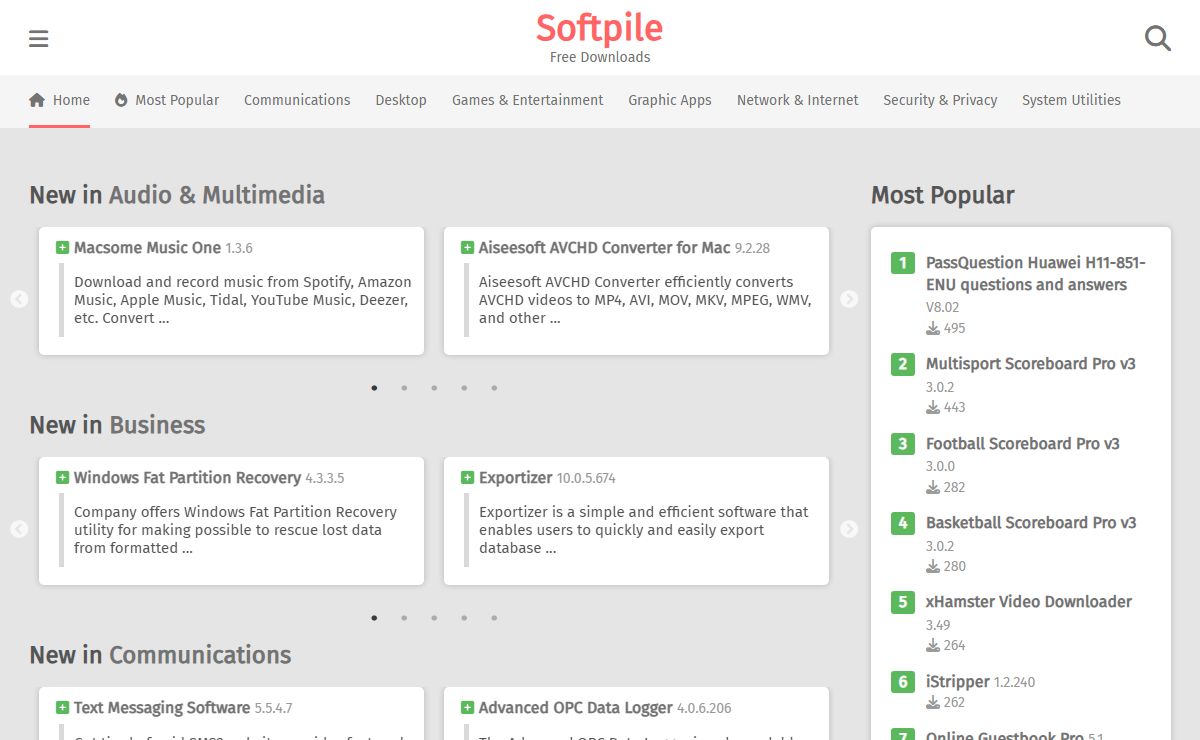Open Network & Internet category
The image size is (1200, 740).
click(x=798, y=100)
